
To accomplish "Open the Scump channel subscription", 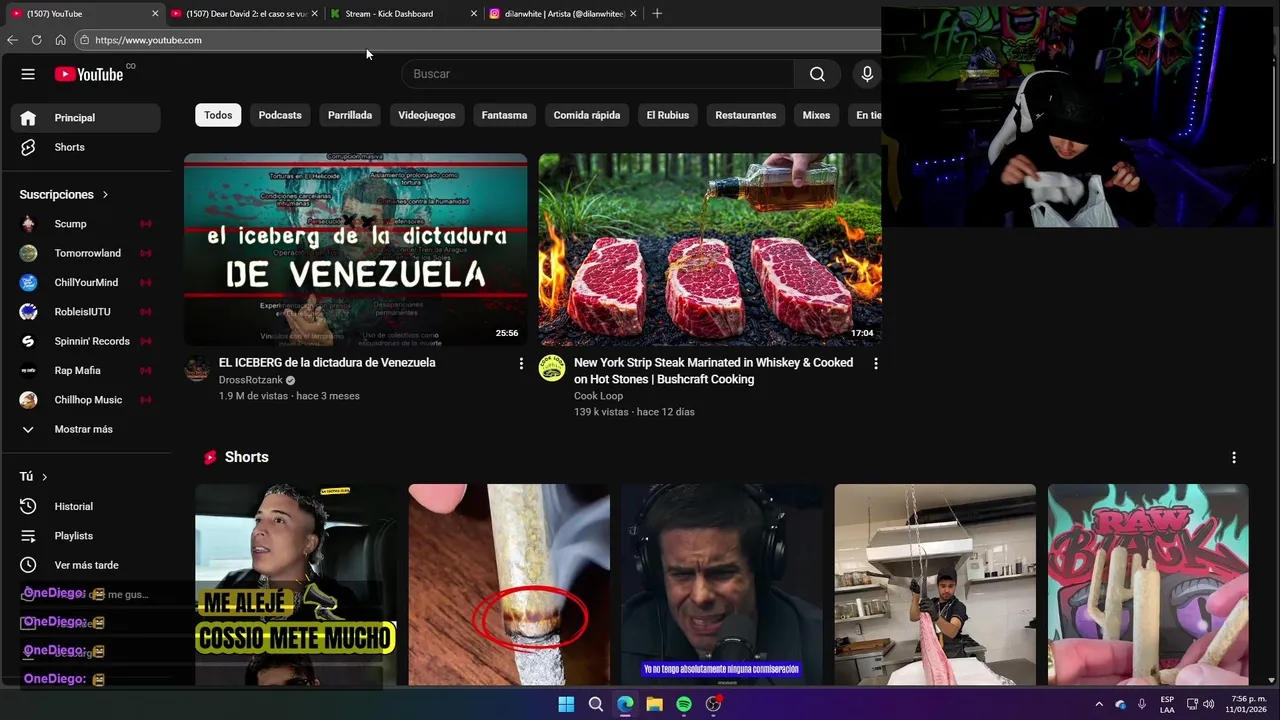I will pos(86,224).
